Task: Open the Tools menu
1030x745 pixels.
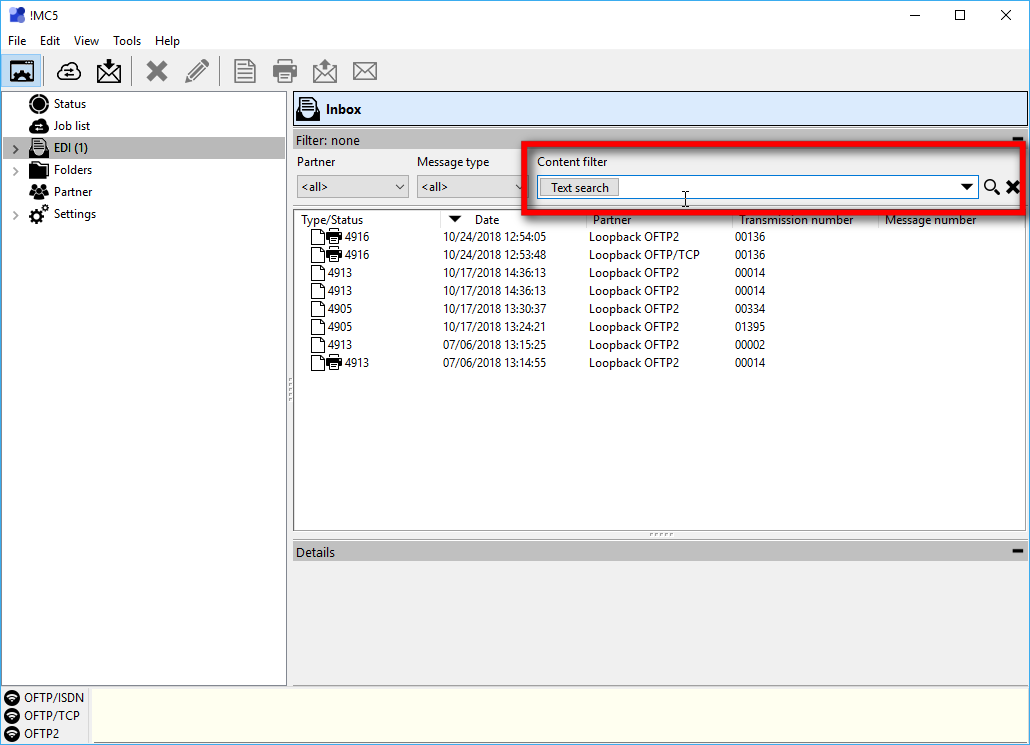Action: coord(127,41)
